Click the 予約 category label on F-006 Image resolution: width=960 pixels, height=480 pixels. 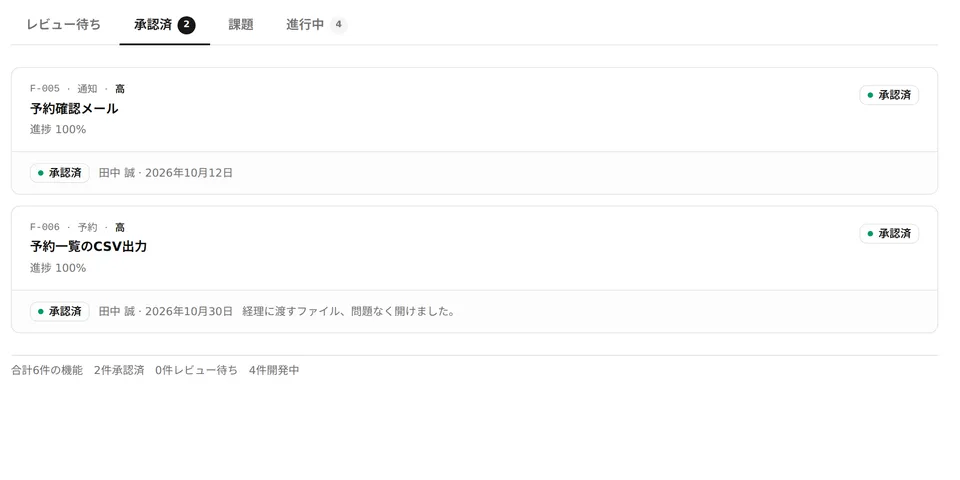click(x=87, y=227)
